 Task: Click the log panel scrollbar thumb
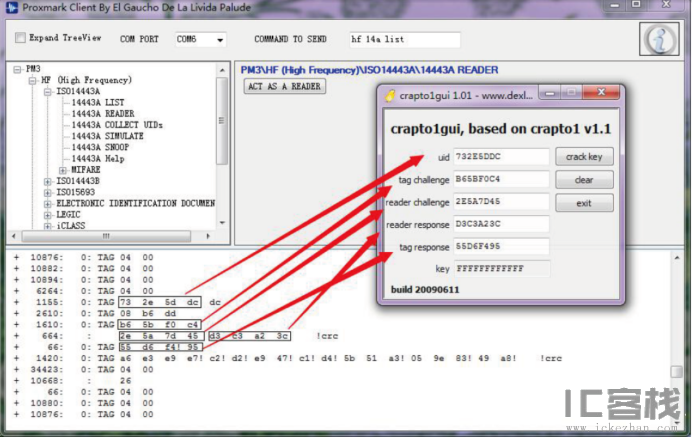677,372
